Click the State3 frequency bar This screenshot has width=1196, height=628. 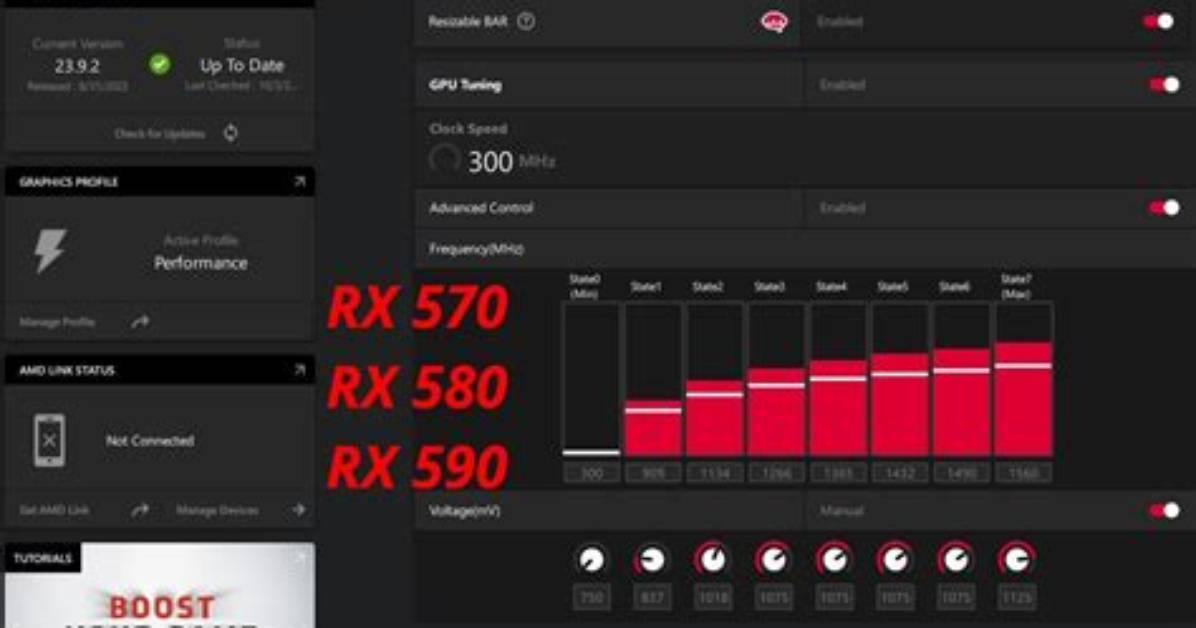tap(776, 379)
